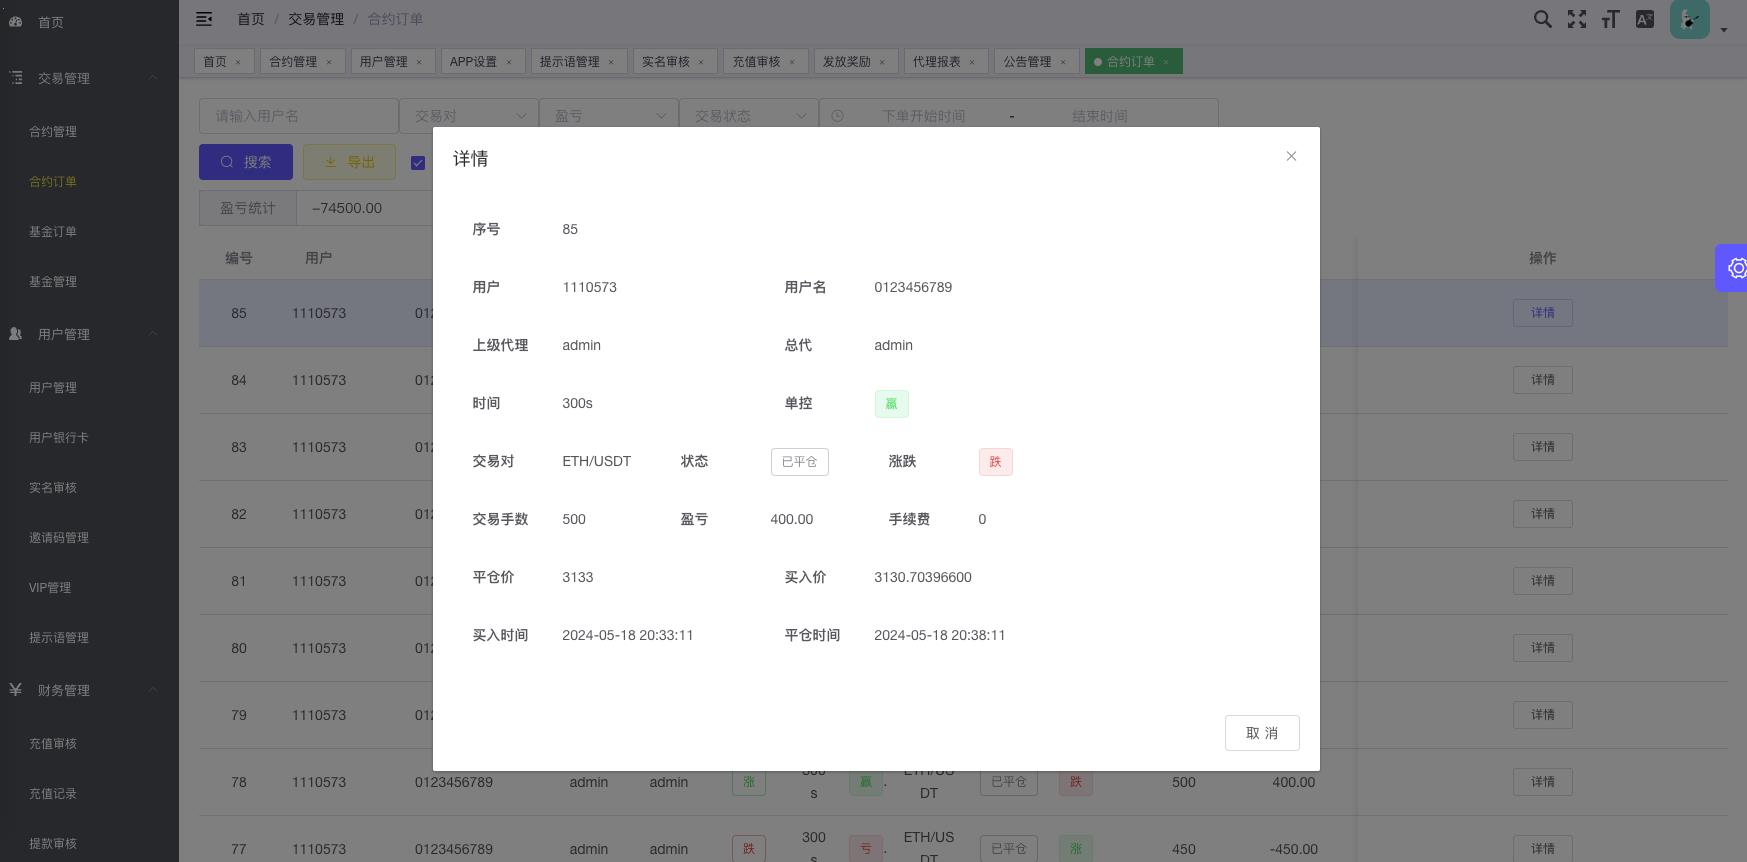
Task: Click the language translation icon
Action: click(1644, 19)
